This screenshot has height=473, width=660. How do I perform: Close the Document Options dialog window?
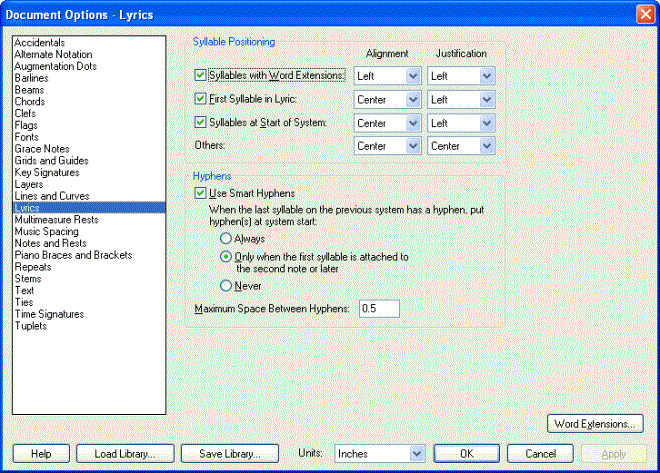pos(646,15)
